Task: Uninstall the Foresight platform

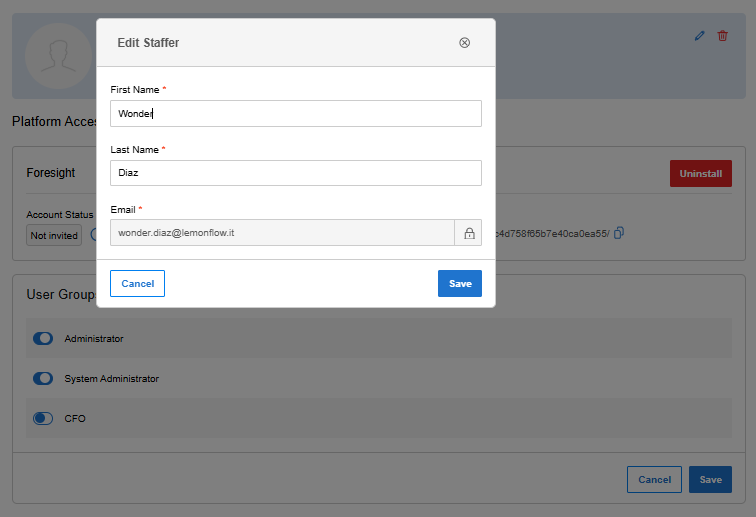Action: pyautogui.click(x=701, y=174)
